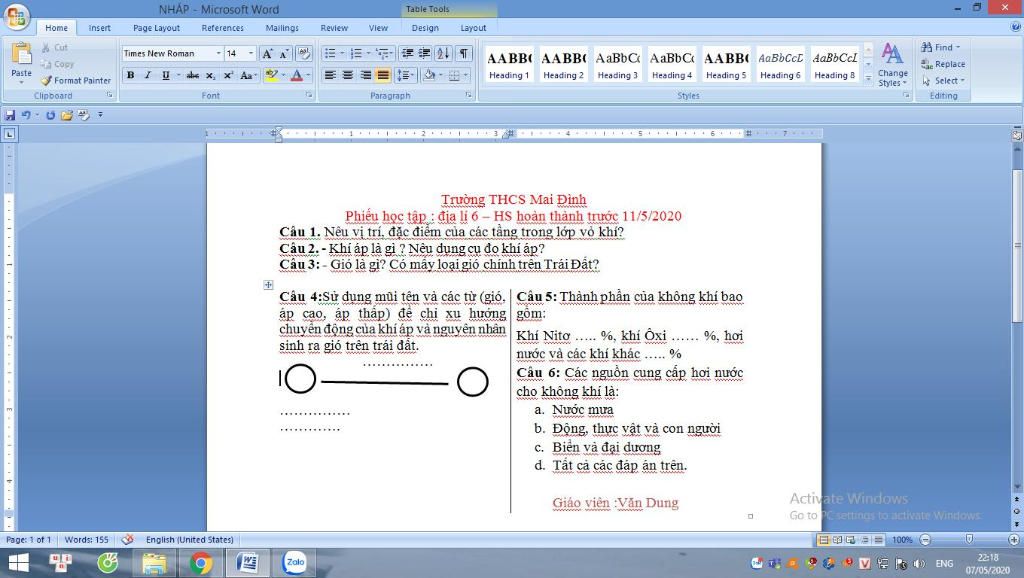Click the Windows Start button
The width and height of the screenshot is (1024, 578).
pos(18,562)
